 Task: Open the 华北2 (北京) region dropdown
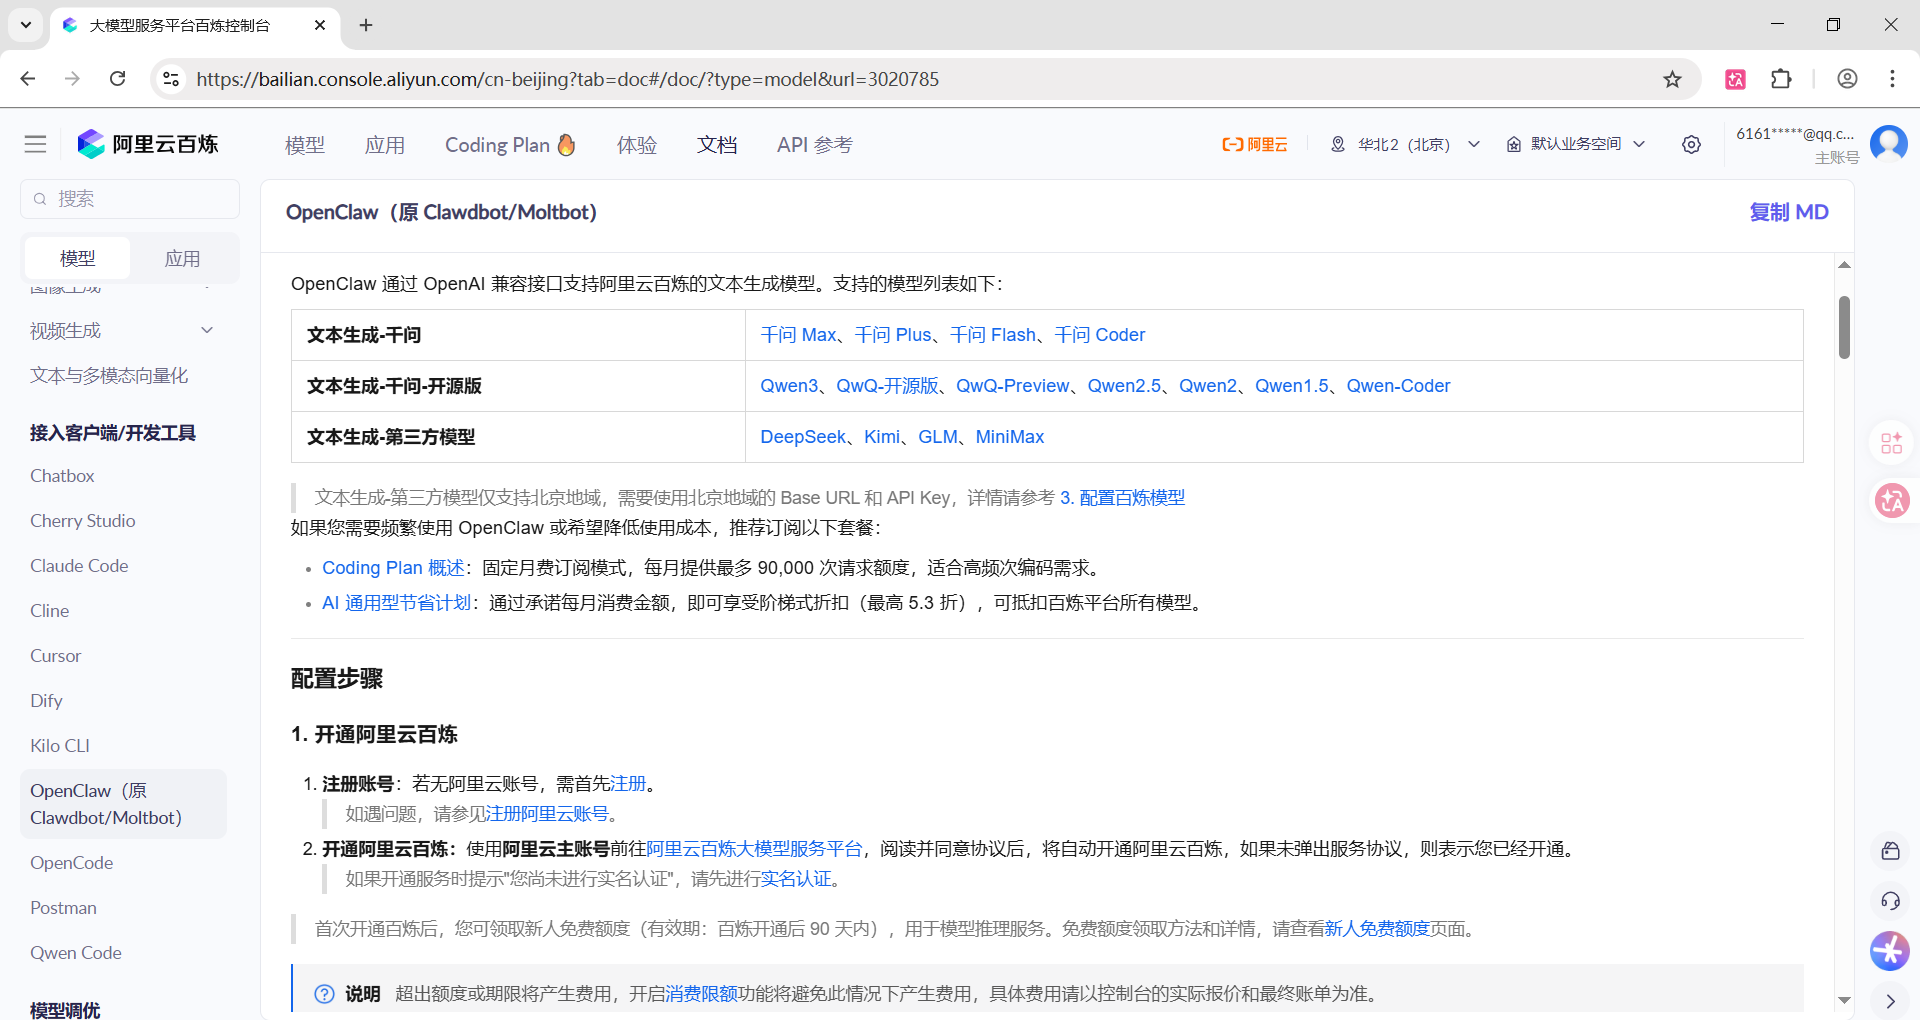coord(1405,144)
